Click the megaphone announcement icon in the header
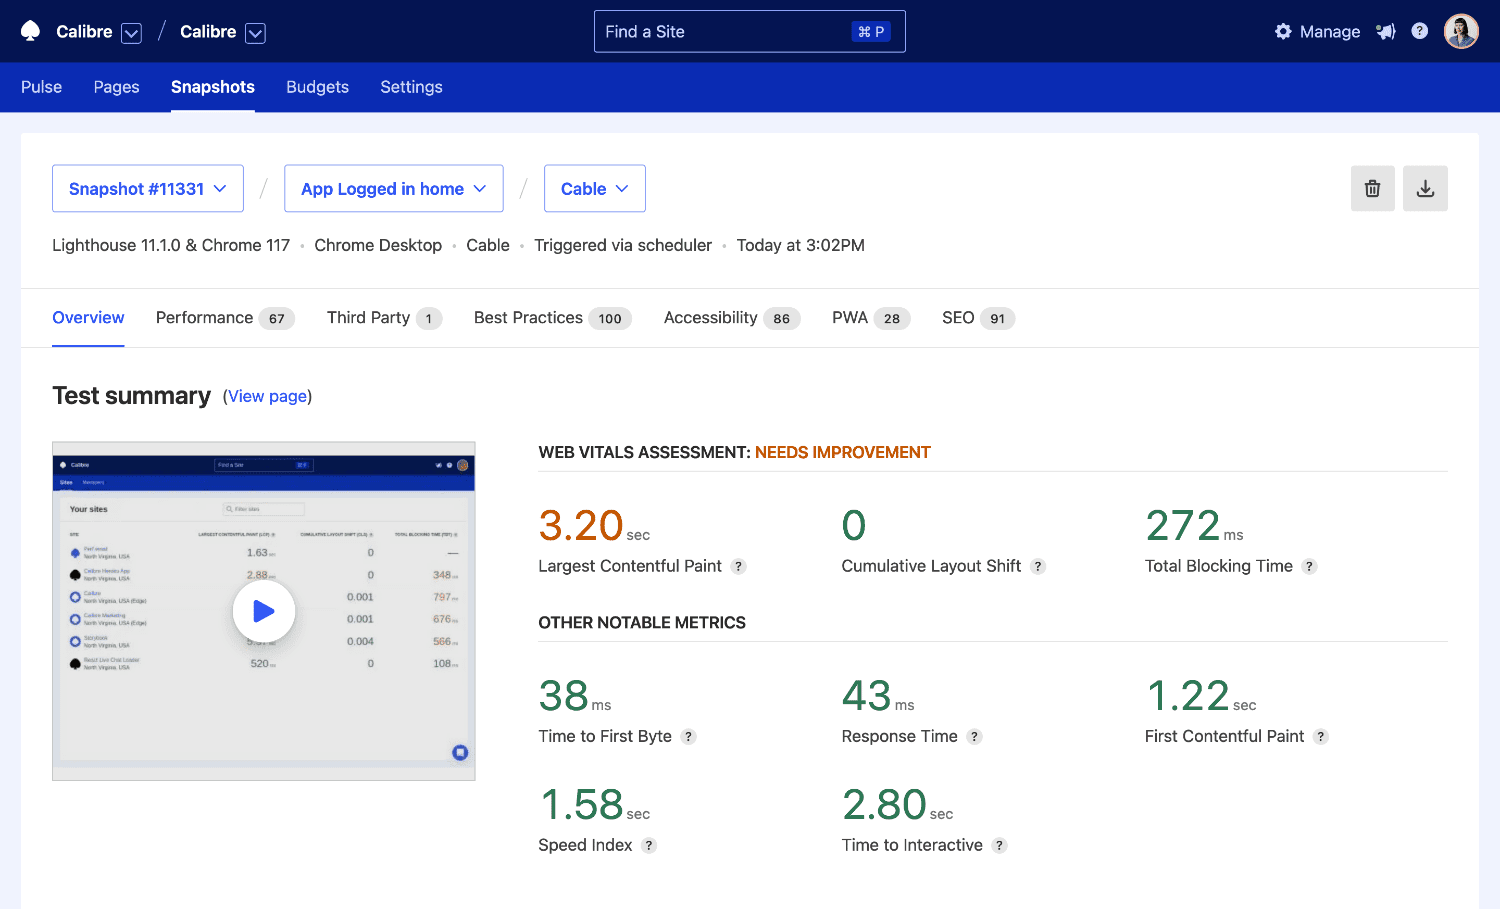The height and width of the screenshot is (909, 1500). [1386, 31]
